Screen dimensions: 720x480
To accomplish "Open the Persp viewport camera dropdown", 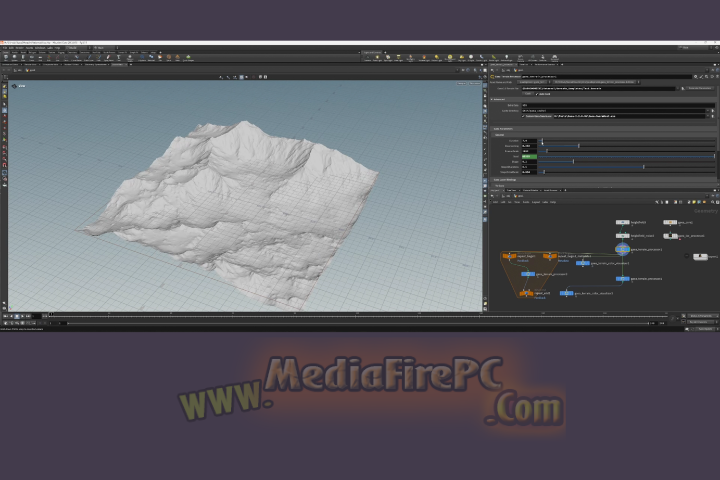I will point(461,84).
